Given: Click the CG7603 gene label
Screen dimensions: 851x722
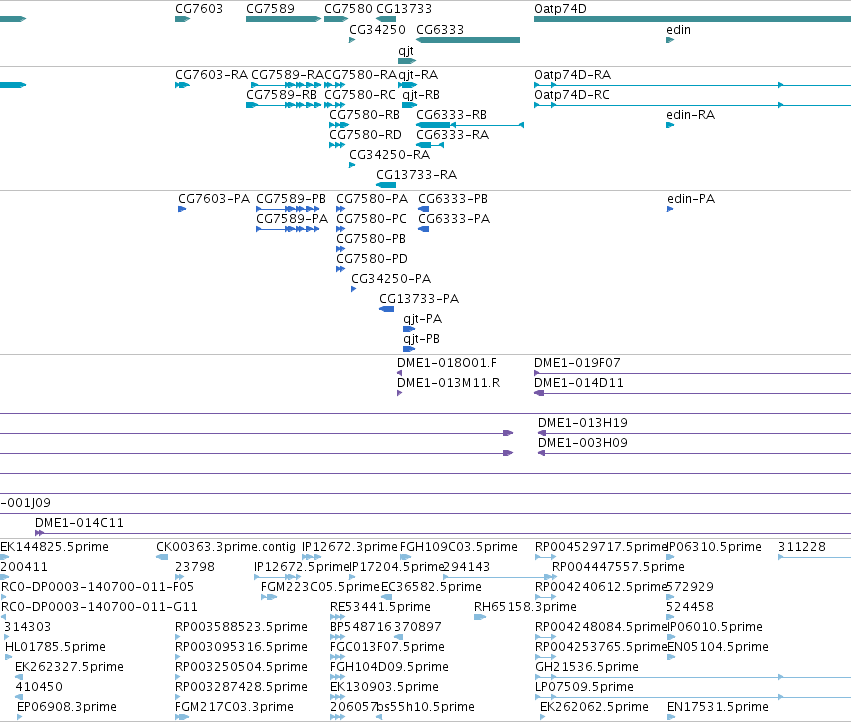Looking at the screenshot, I should click(x=199, y=9).
